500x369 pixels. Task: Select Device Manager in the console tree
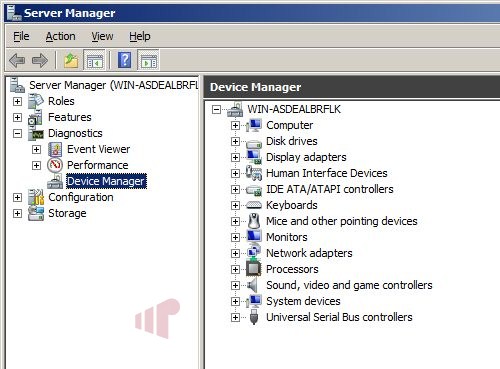click(x=106, y=181)
